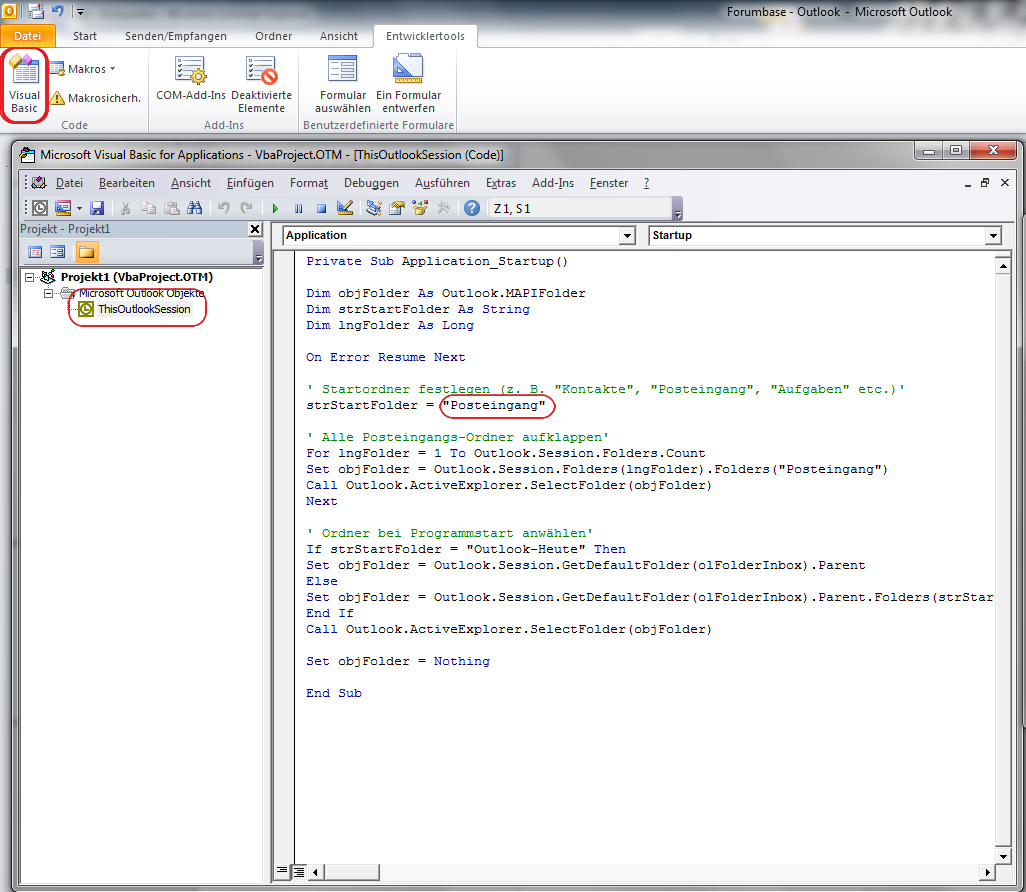Collapse Microsoft Outlook Objekte folder node
Viewport: 1026px width, 892px height.
[x=48, y=293]
